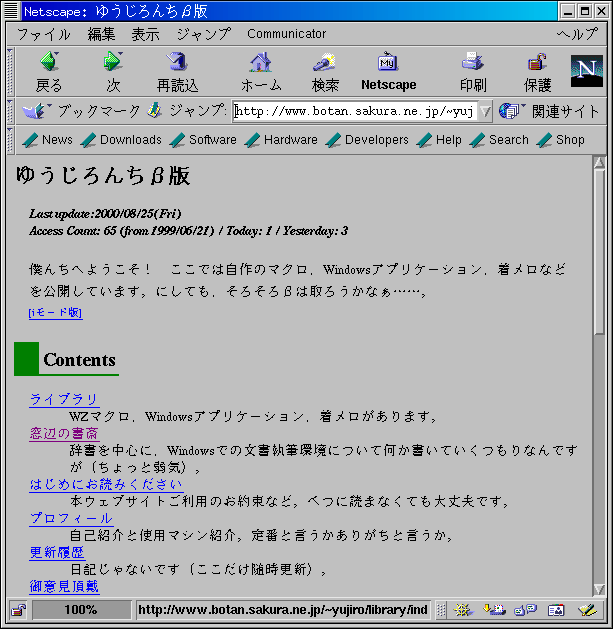
Task: Click the vertical scrollbar down arrow
Action: [x=599, y=589]
